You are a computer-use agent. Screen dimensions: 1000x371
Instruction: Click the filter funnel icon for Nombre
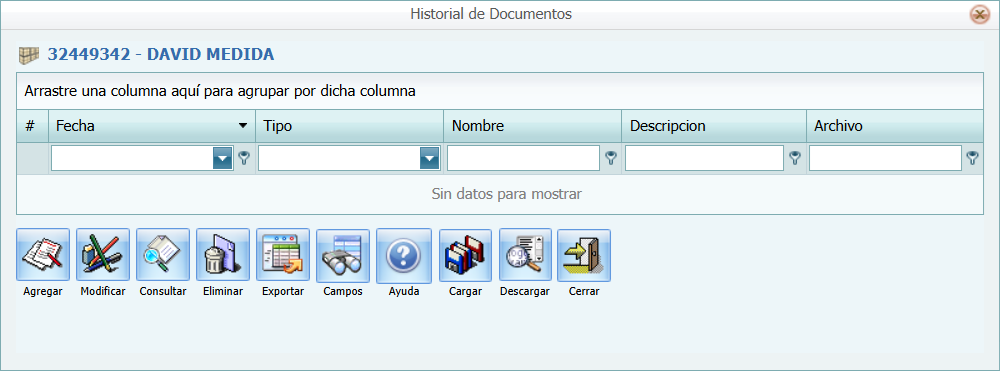610,158
